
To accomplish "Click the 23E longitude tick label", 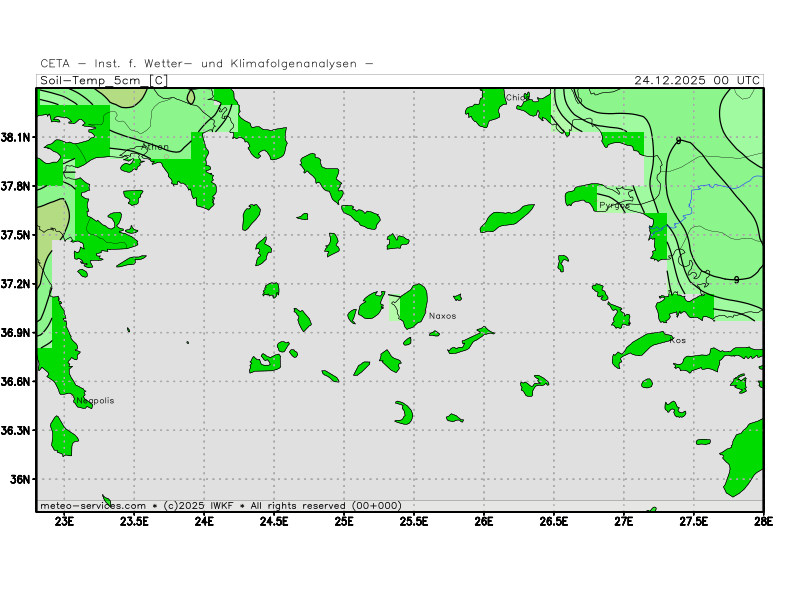I will pos(64,520).
